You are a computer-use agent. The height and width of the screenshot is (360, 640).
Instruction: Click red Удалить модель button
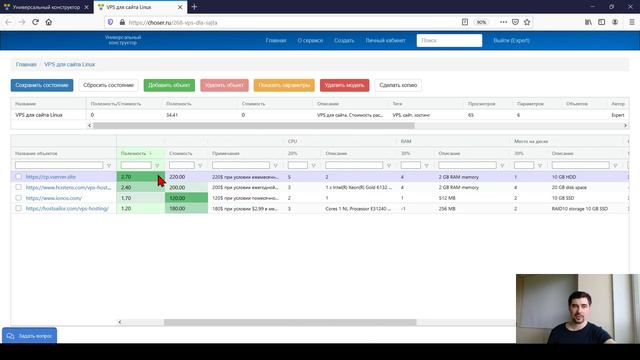tap(344, 85)
